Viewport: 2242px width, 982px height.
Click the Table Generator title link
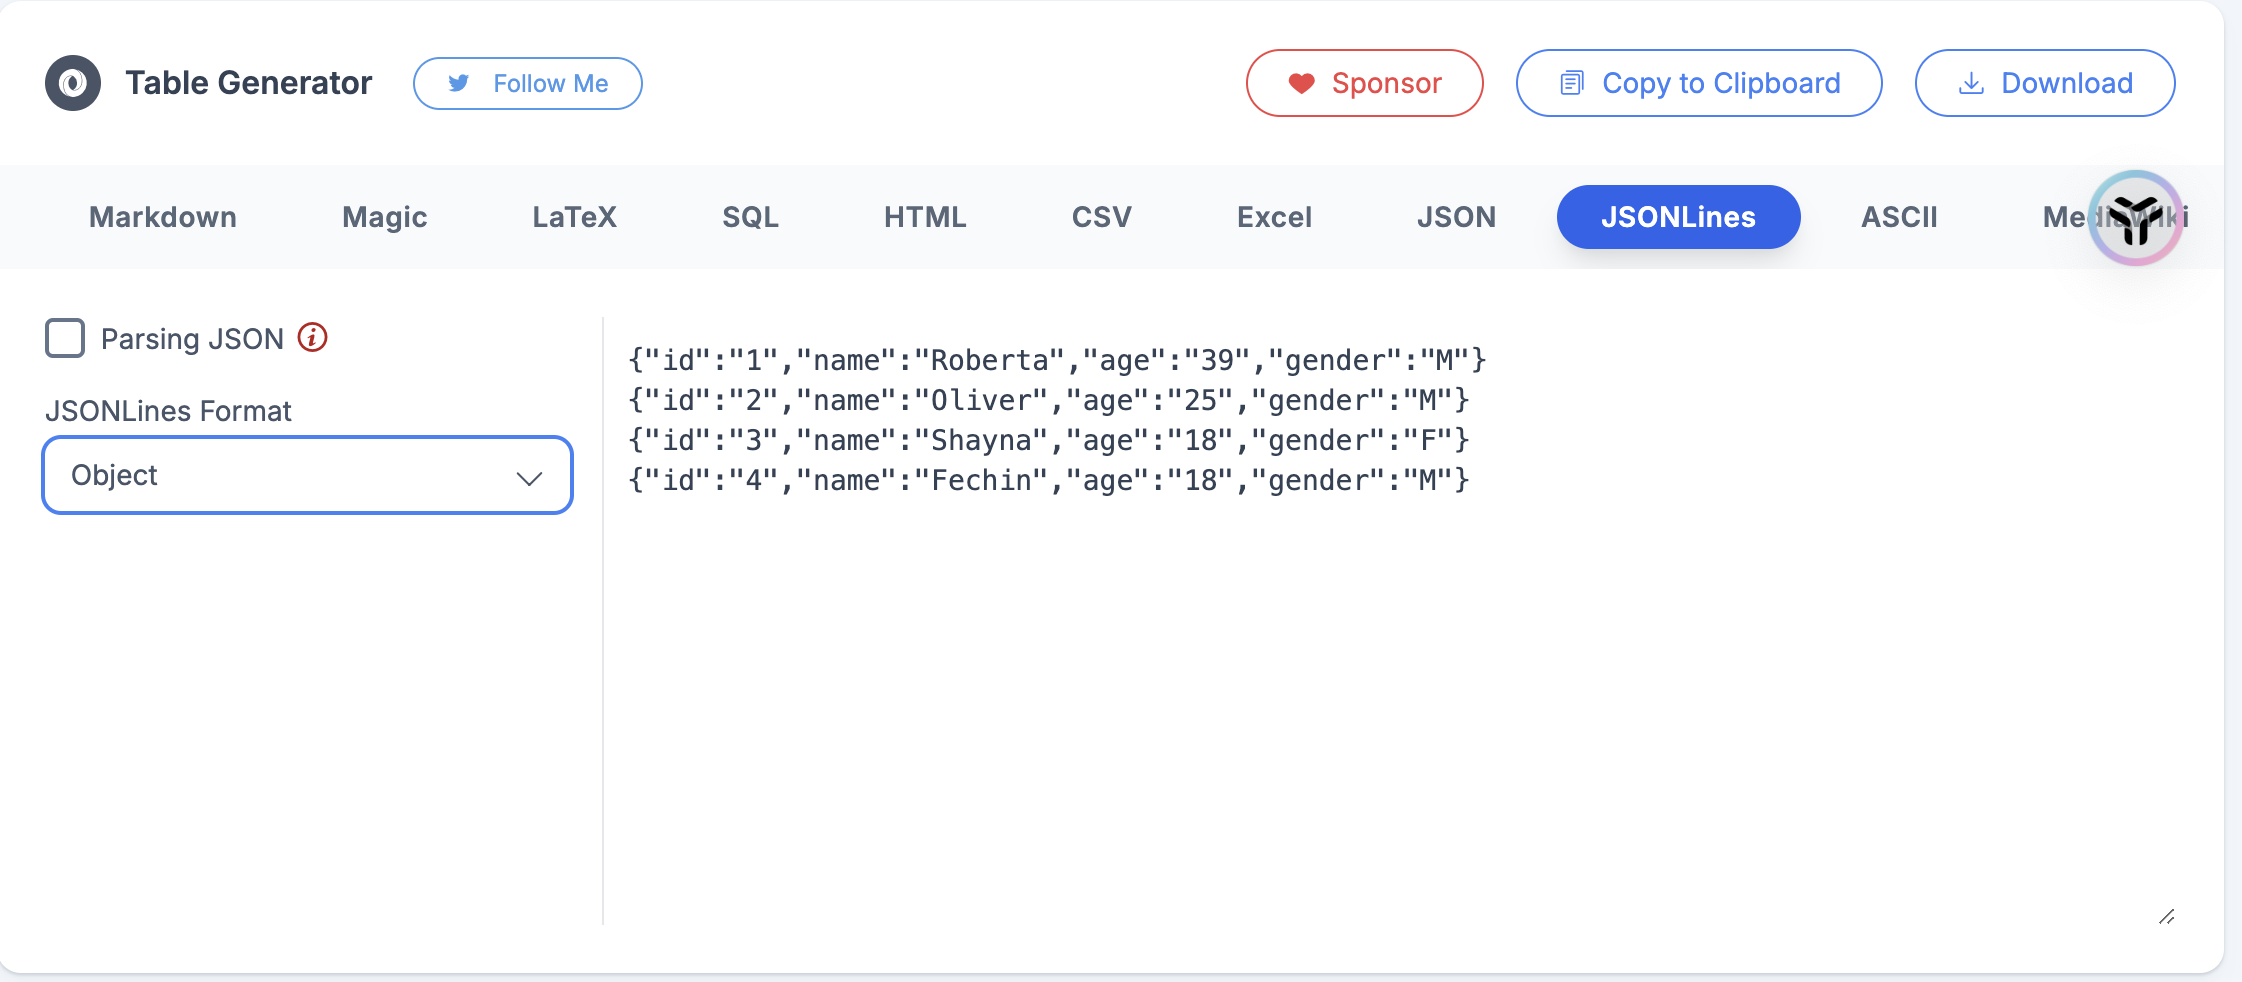coord(249,83)
